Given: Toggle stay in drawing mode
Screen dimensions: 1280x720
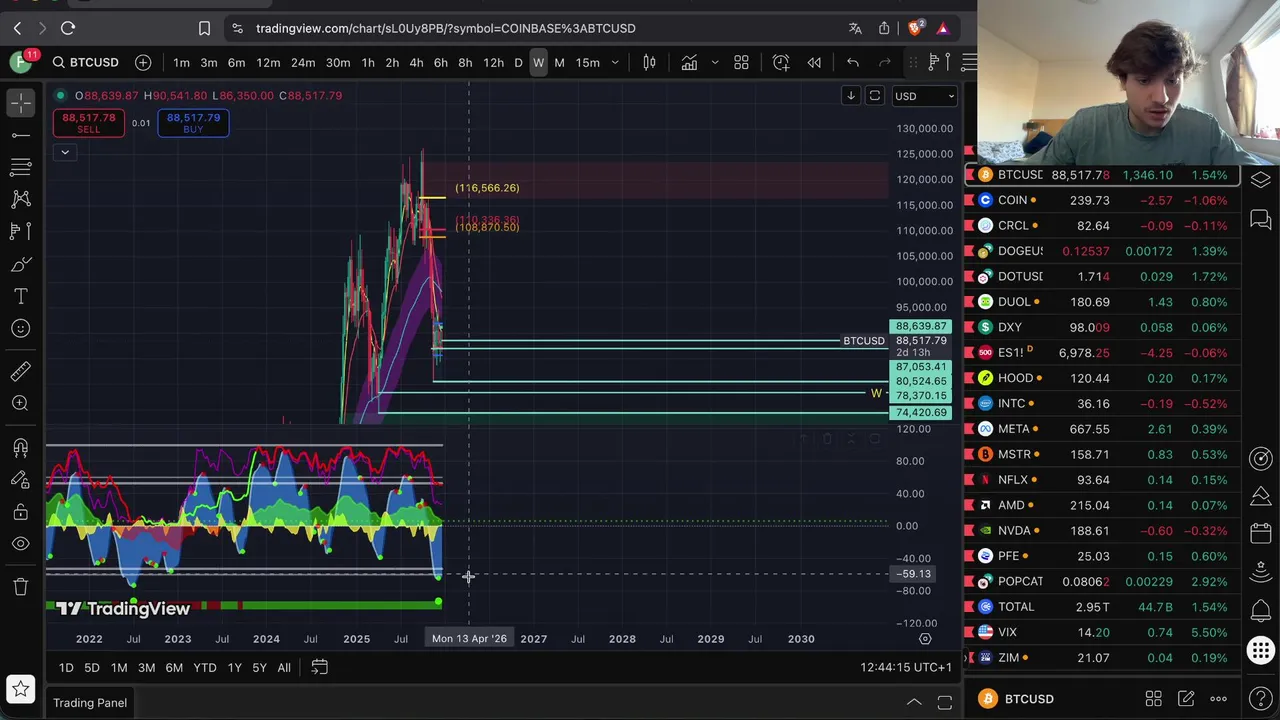Looking at the screenshot, I should [x=21, y=479].
